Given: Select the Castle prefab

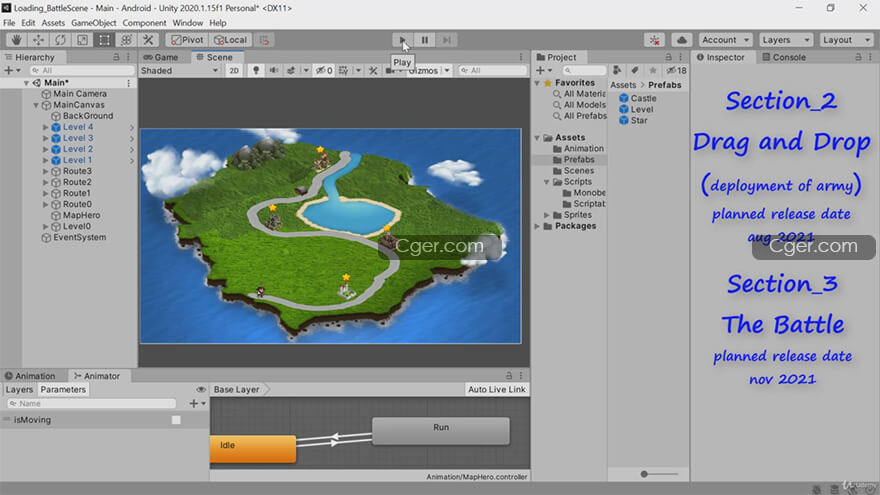Looking at the screenshot, I should coord(638,98).
